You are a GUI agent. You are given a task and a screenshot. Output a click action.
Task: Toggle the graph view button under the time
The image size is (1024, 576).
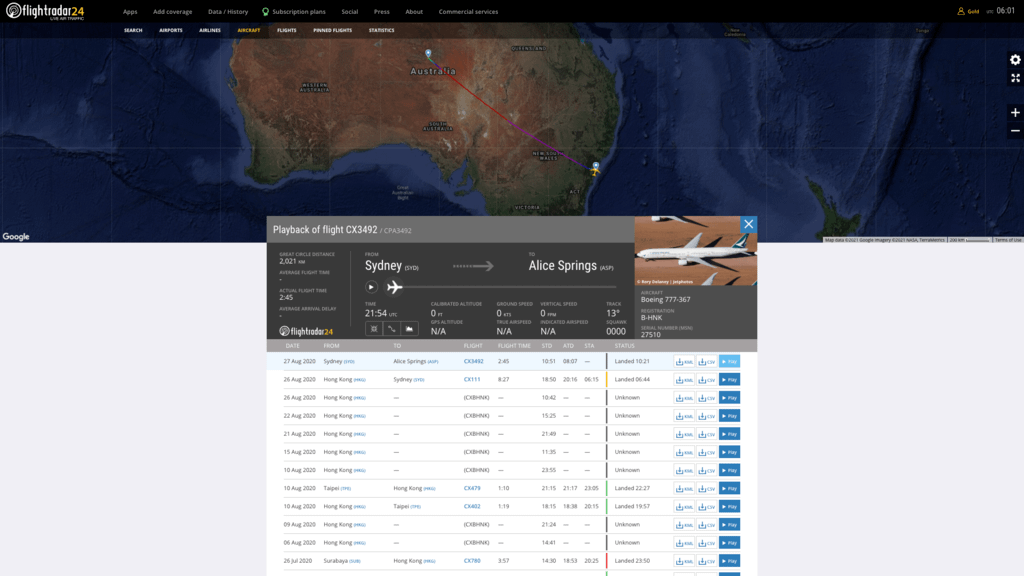(409, 328)
